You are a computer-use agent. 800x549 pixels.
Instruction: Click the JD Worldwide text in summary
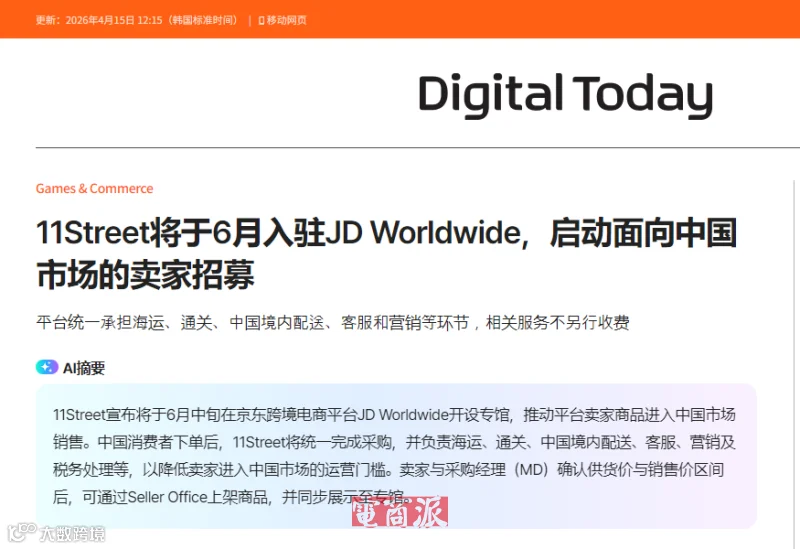[403, 414]
